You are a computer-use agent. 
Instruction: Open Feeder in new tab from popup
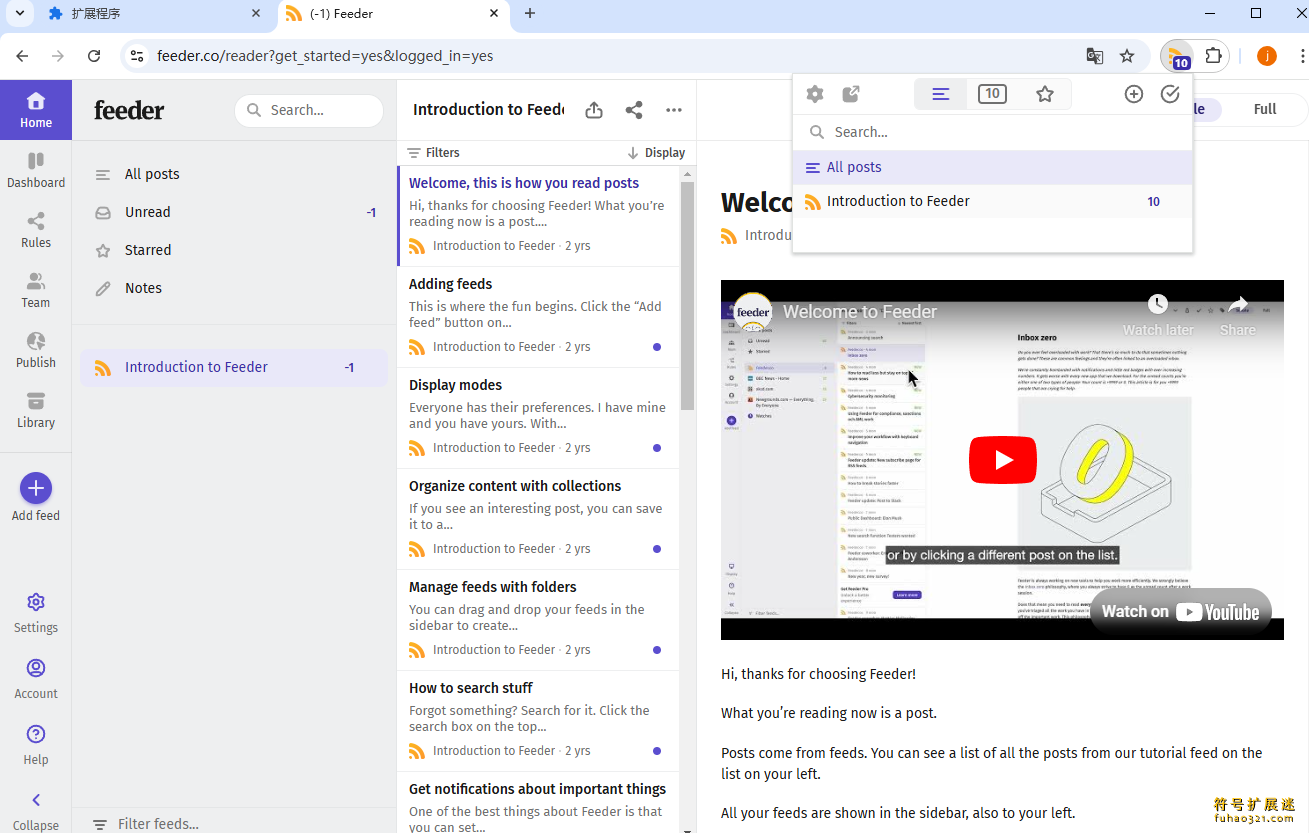(851, 94)
